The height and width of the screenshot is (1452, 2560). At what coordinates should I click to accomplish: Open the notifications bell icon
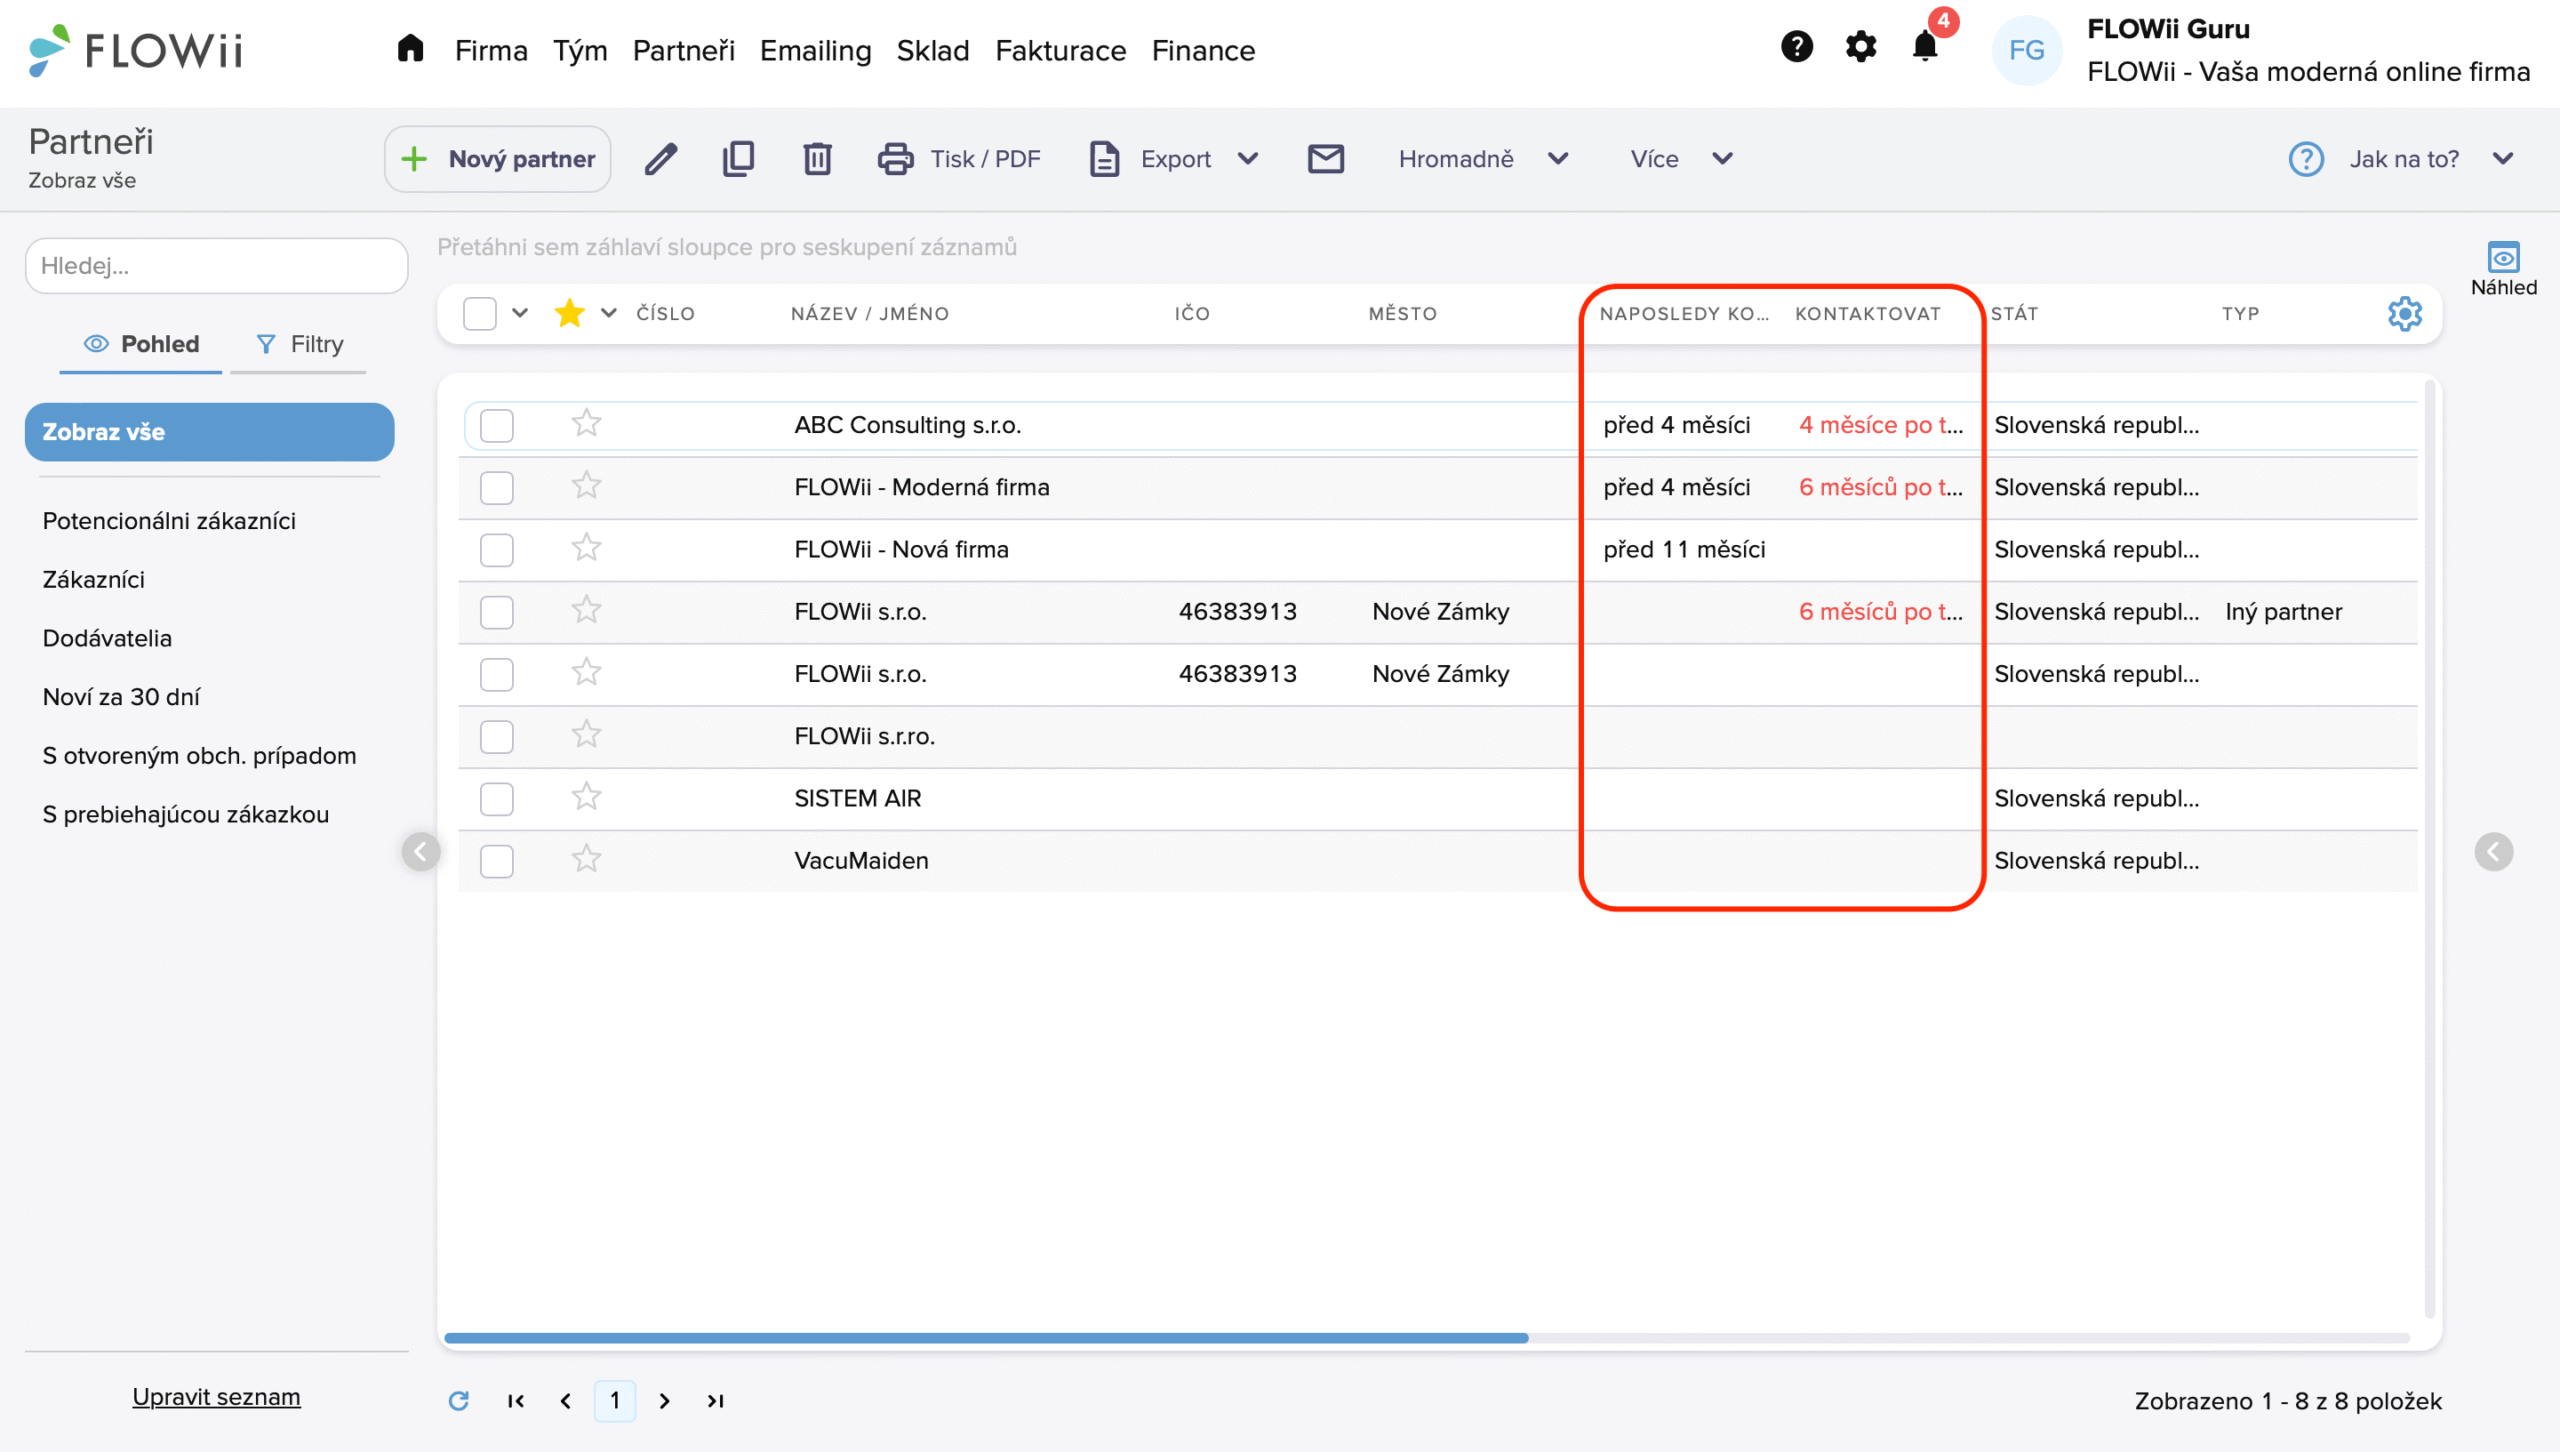click(x=1924, y=47)
